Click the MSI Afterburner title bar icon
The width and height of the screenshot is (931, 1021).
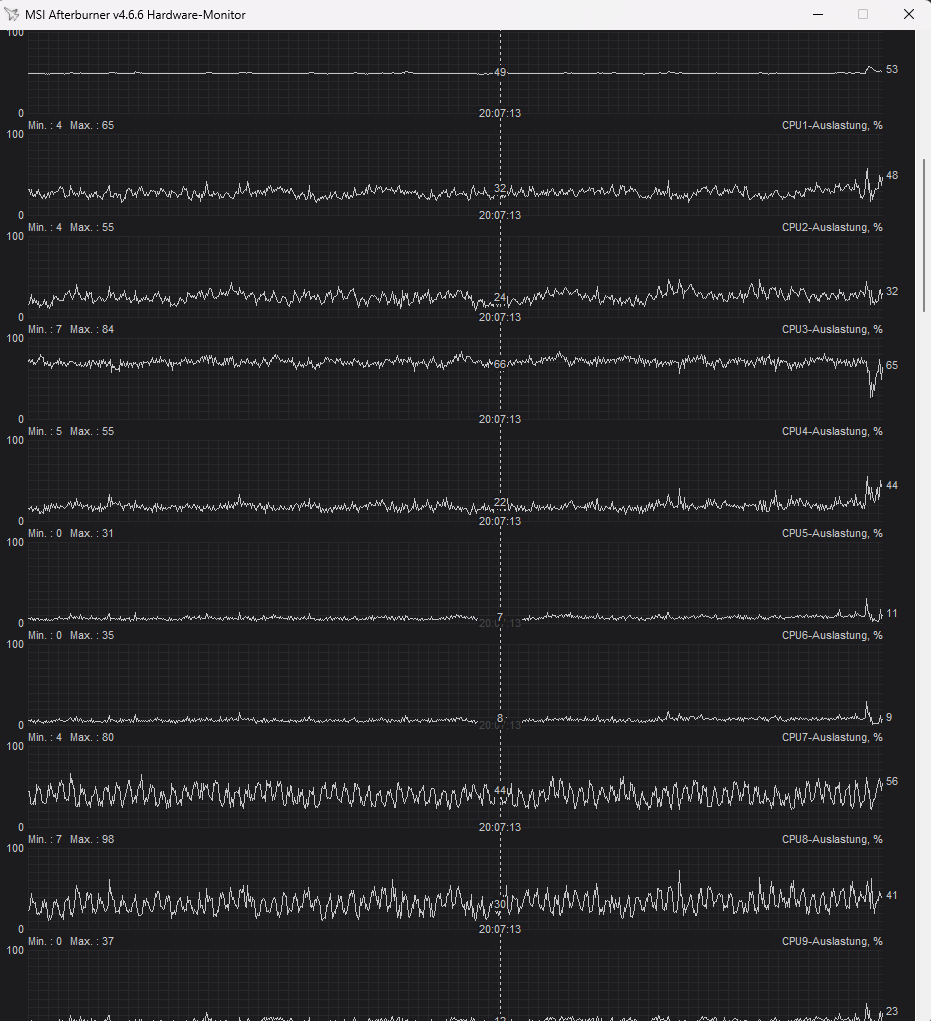point(11,14)
